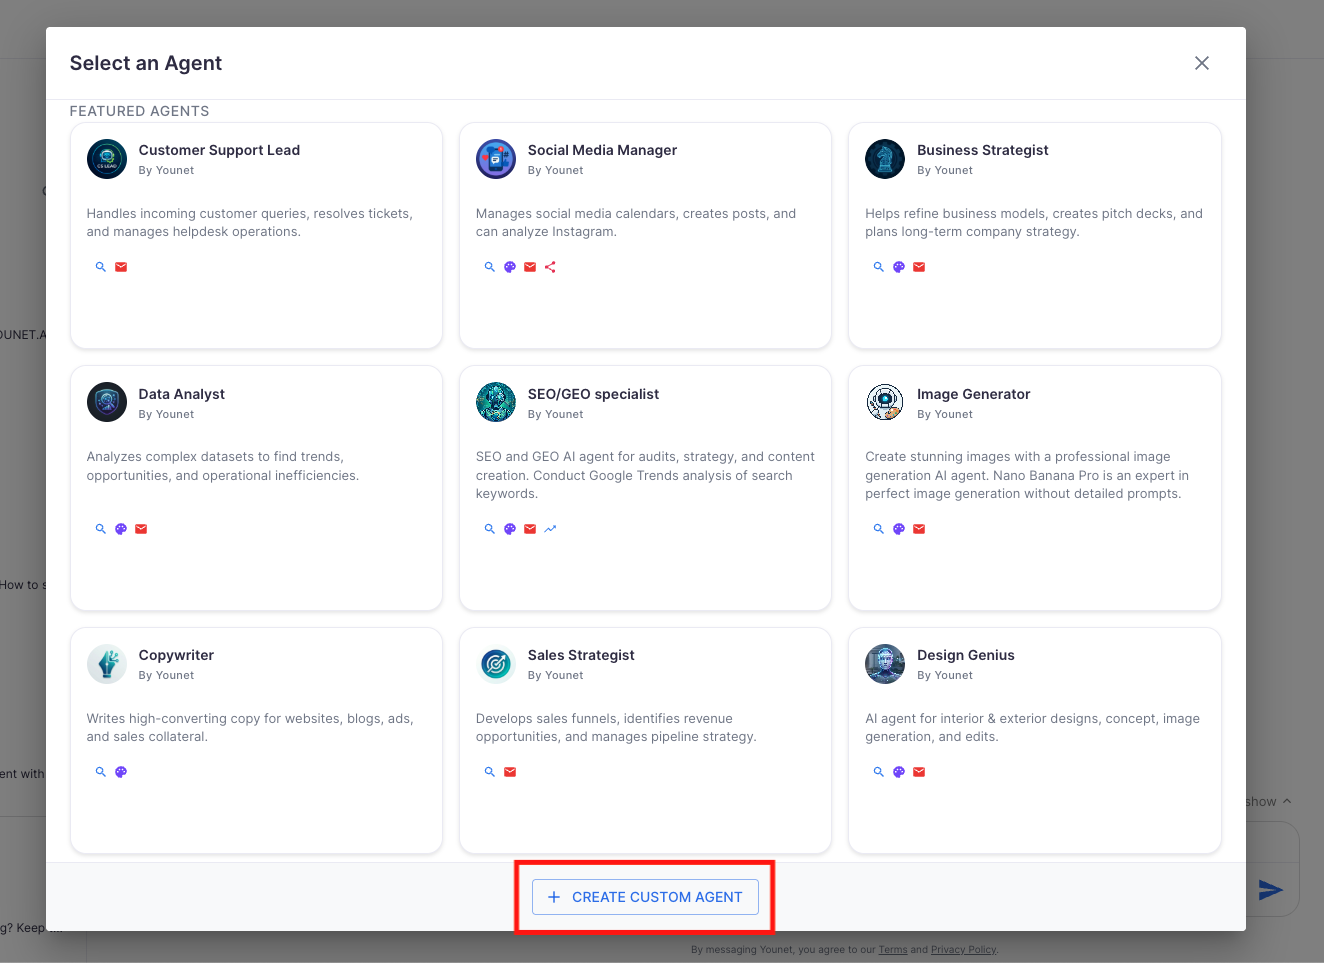
Task: Click the search icon on Sales Strategist card
Action: tap(490, 772)
